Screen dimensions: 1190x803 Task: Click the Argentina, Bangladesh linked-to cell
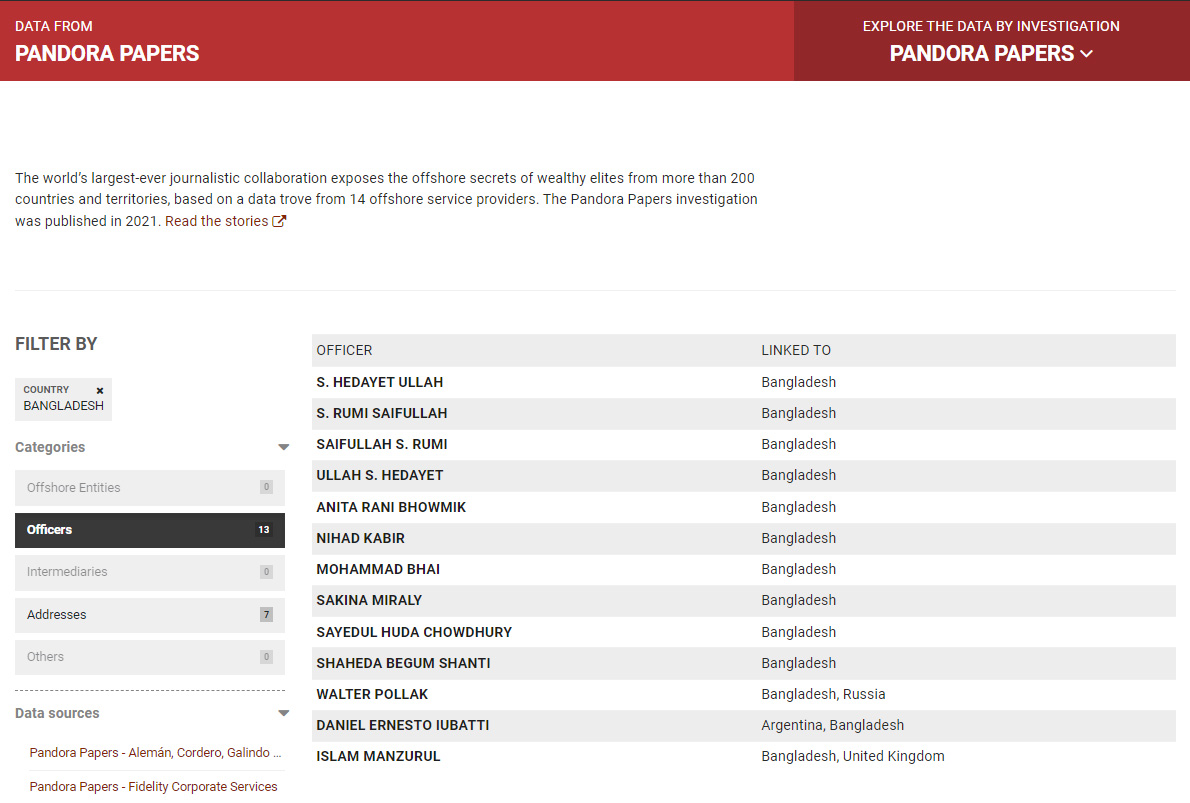tap(833, 725)
